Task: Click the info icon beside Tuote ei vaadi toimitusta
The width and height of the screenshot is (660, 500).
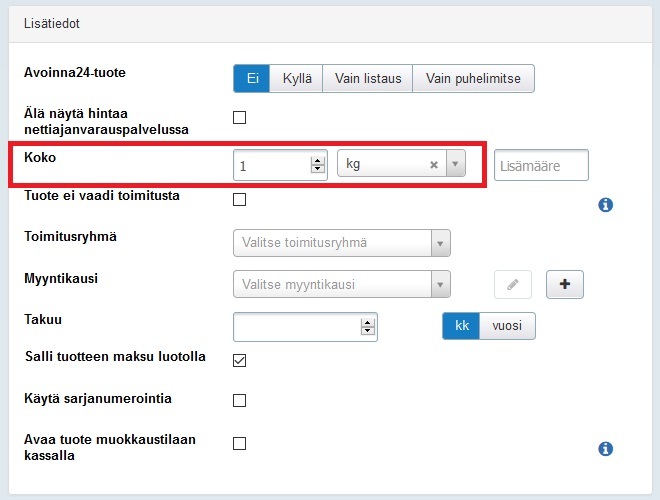Action: (605, 205)
